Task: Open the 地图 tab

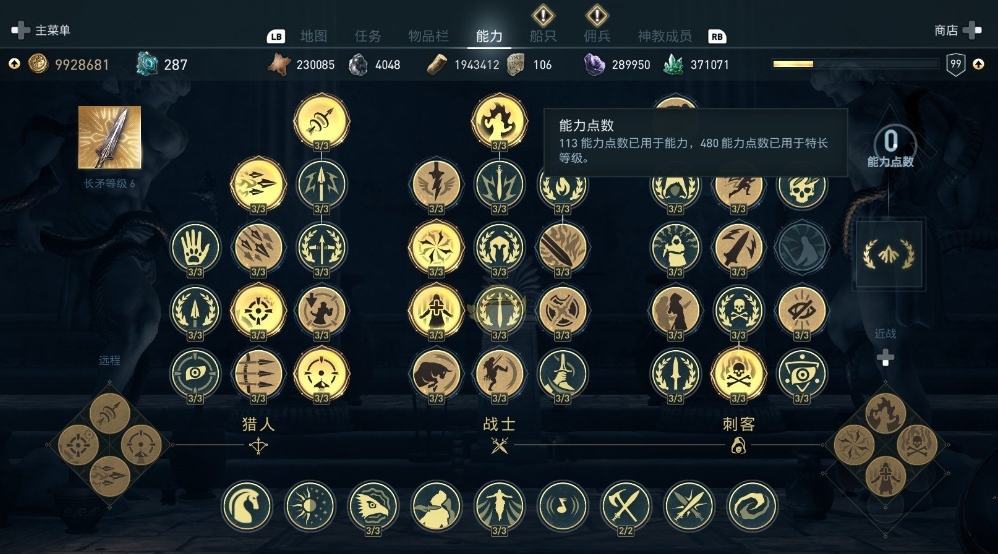Action: pos(314,36)
